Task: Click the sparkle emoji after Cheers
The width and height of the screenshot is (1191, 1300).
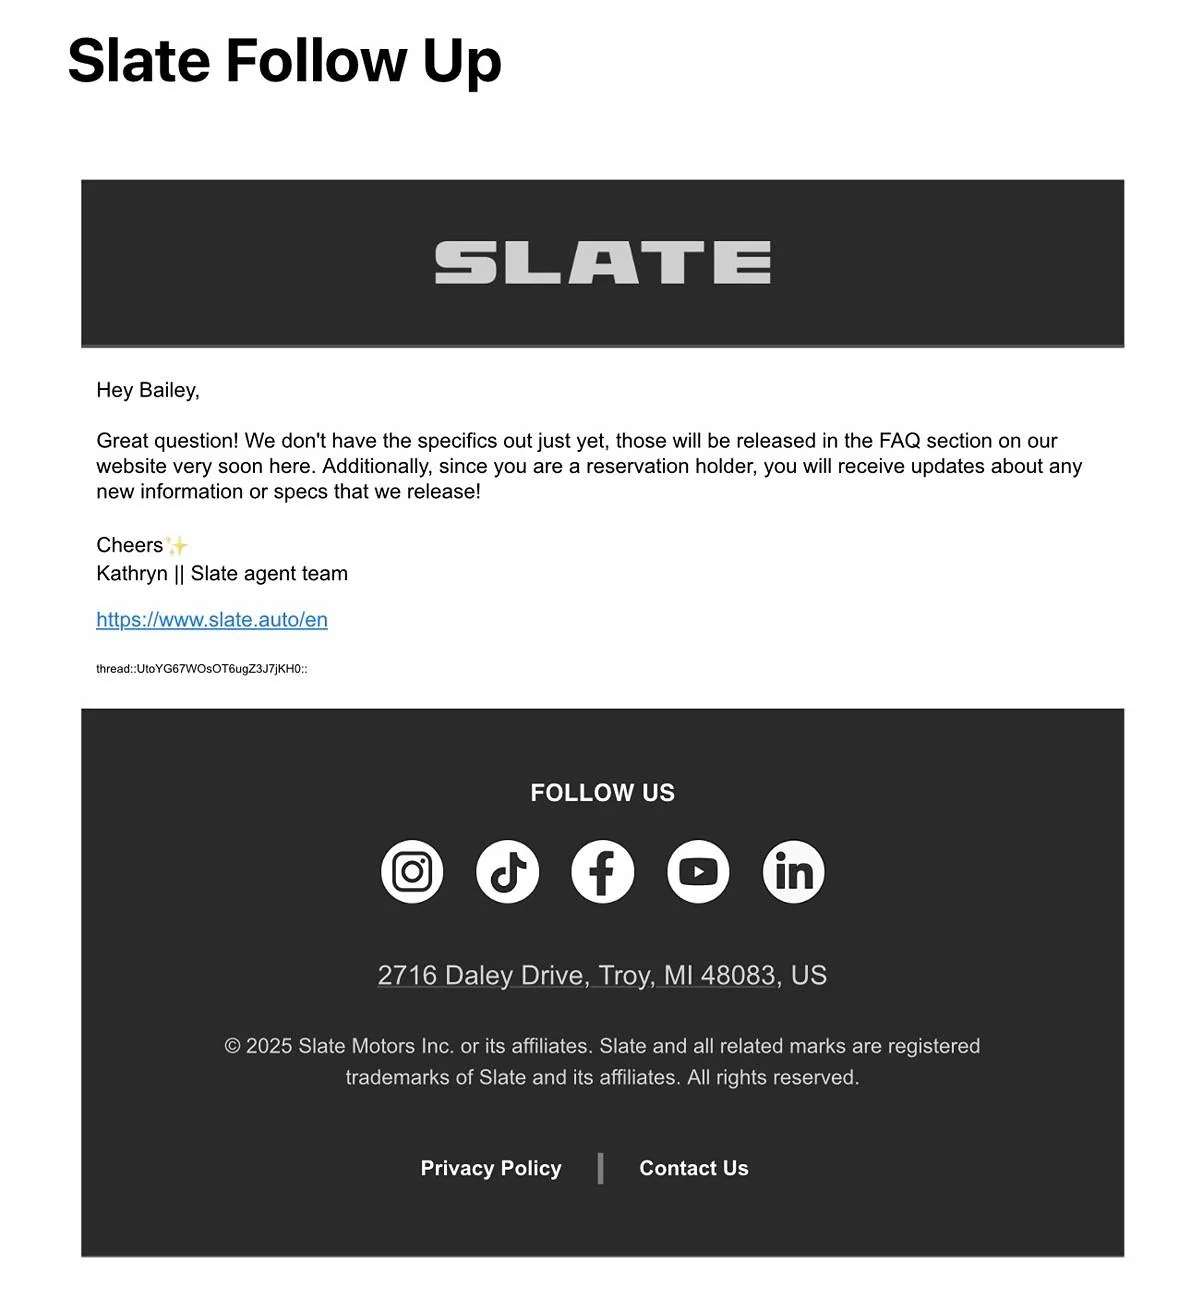Action: coord(177,545)
